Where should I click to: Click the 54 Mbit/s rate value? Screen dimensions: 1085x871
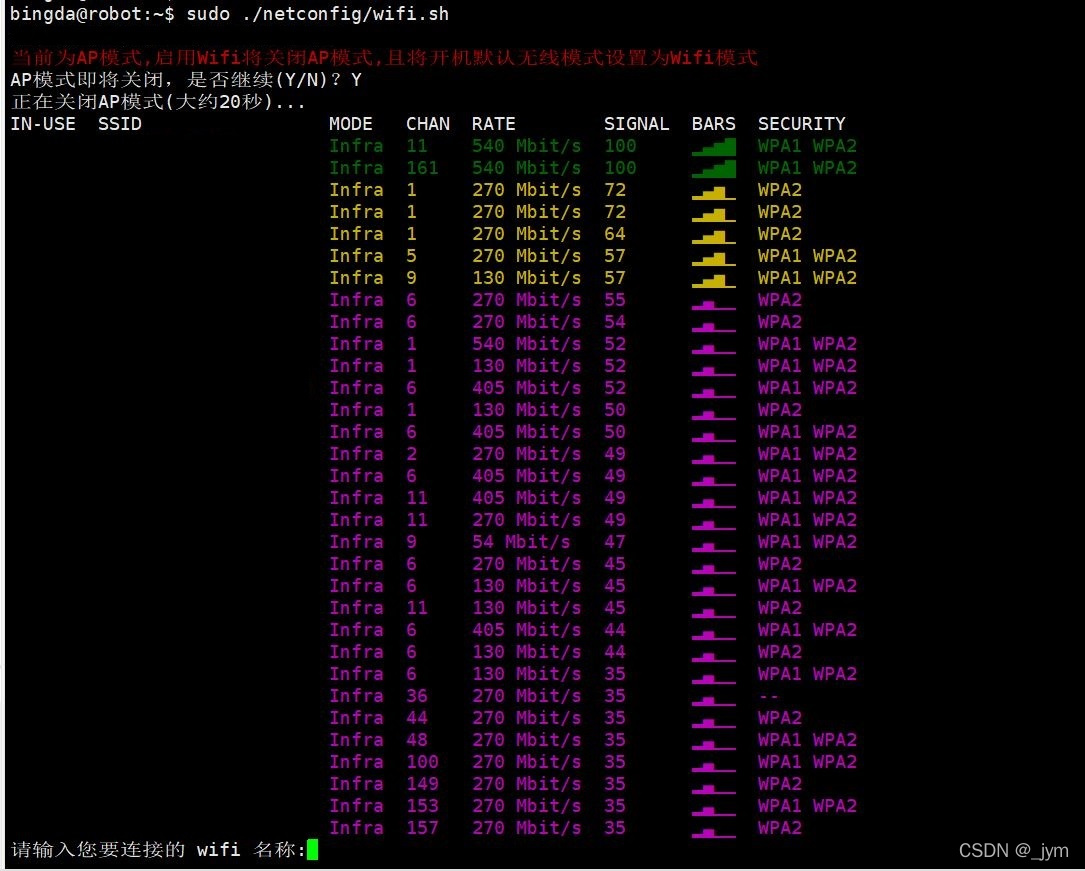(521, 542)
